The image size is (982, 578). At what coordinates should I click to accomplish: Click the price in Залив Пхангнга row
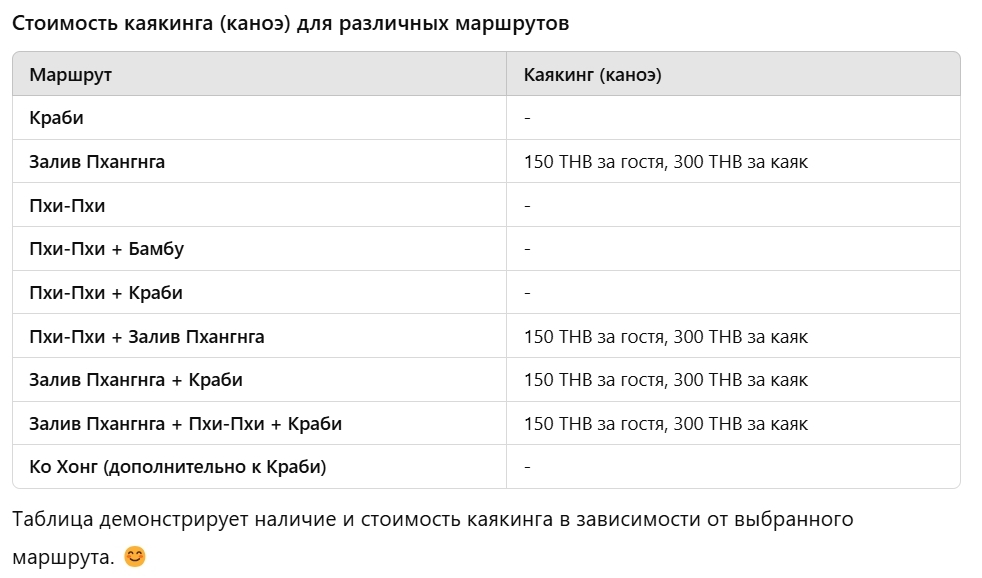pos(666,162)
